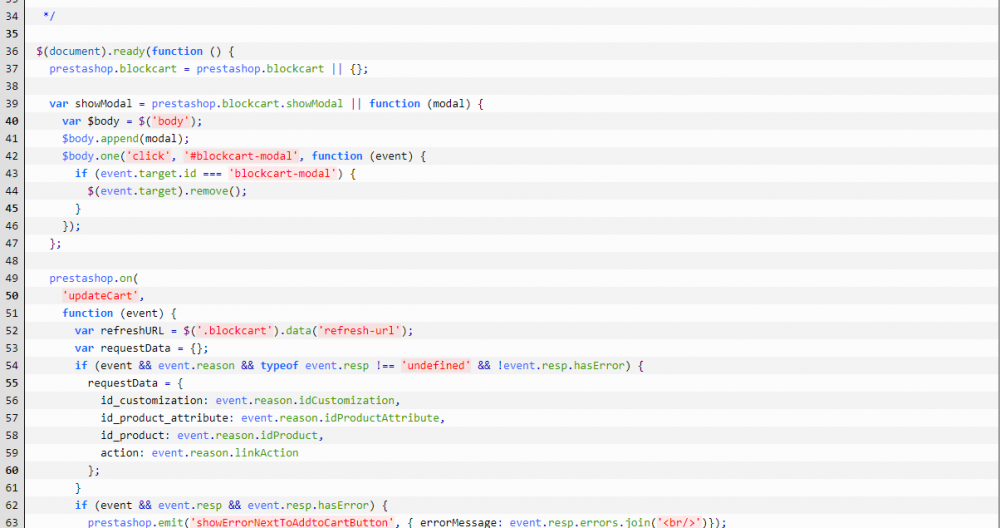Click the 'event.target.id' condition on line 43
This screenshot has height=528, width=1000.
click(148, 173)
